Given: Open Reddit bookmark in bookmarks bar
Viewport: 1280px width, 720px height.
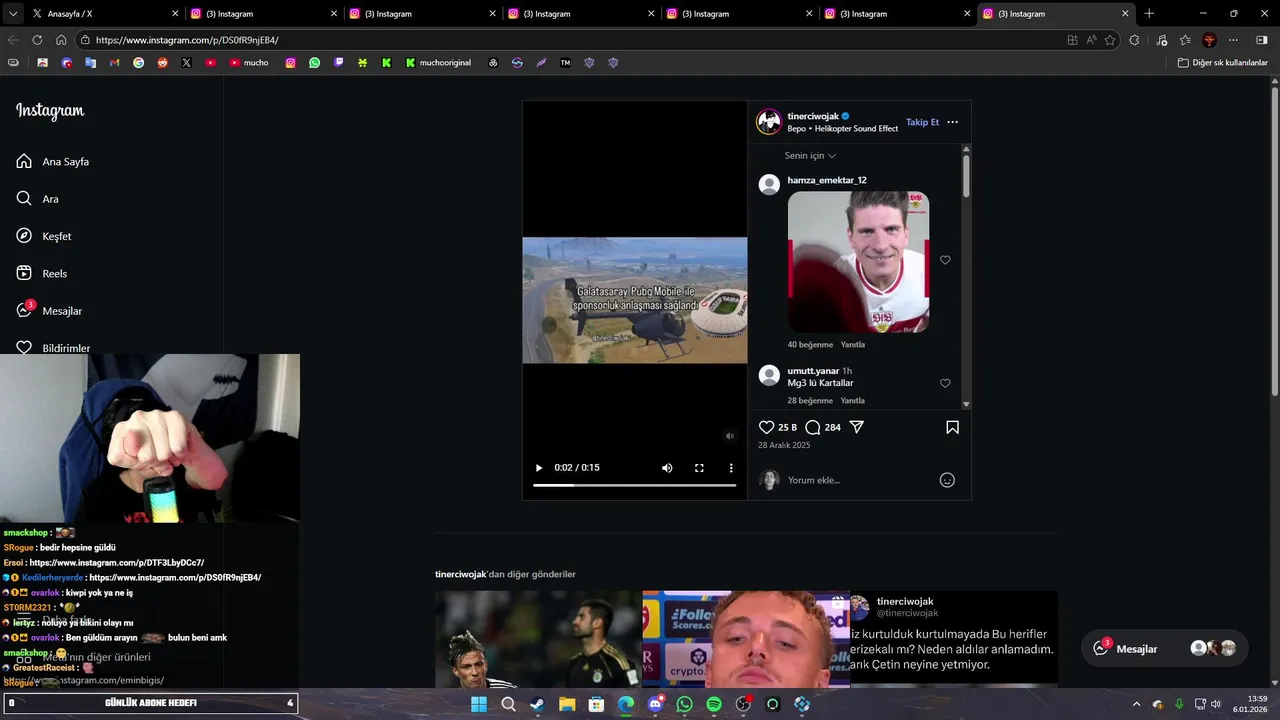Looking at the screenshot, I should [x=162, y=62].
